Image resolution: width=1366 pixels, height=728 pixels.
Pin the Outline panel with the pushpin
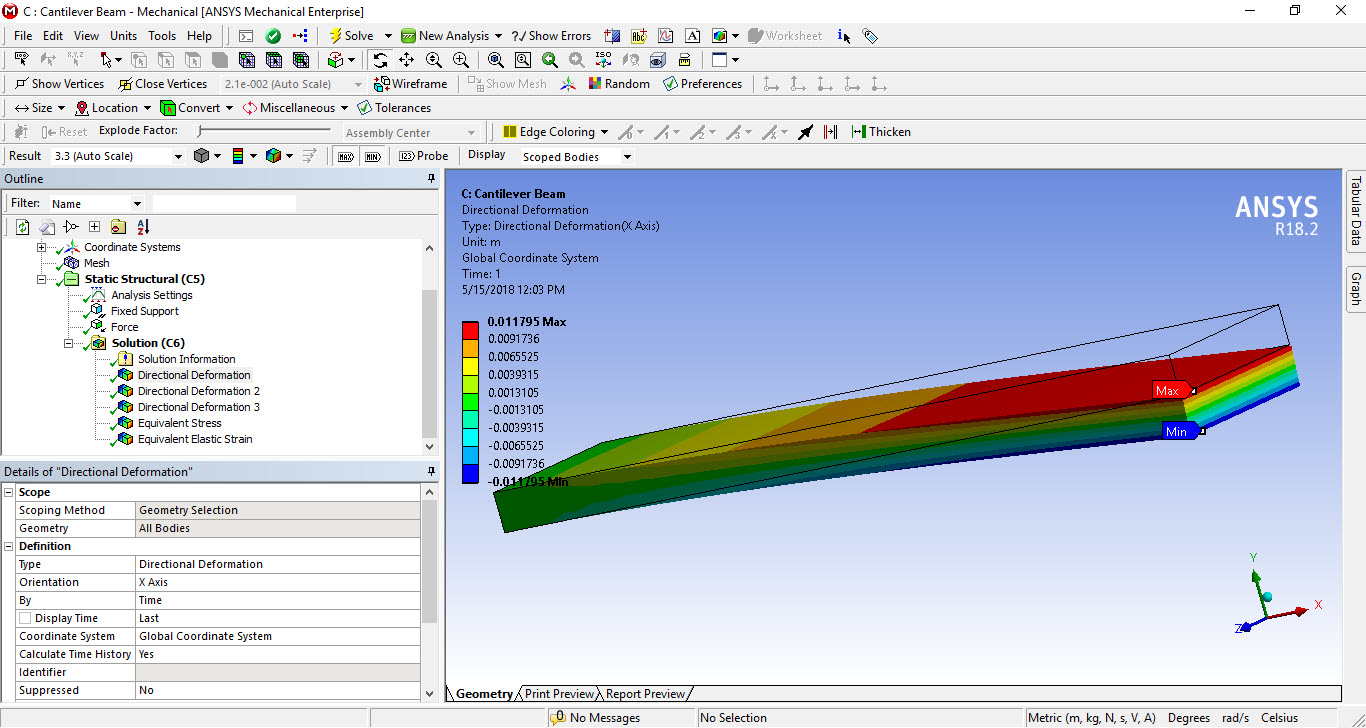click(432, 179)
